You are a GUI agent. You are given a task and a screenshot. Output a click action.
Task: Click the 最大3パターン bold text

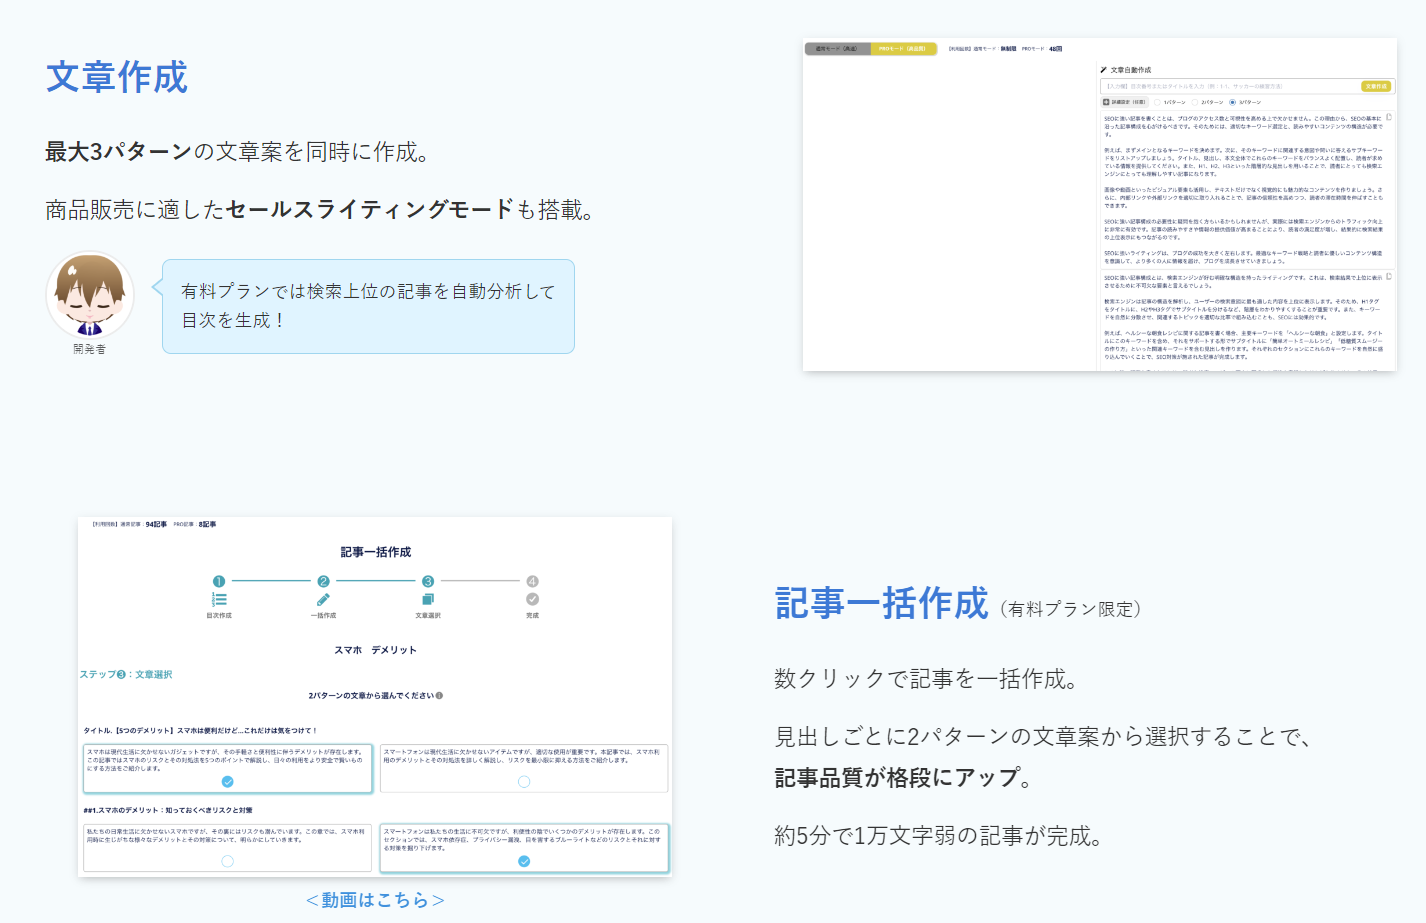[118, 151]
